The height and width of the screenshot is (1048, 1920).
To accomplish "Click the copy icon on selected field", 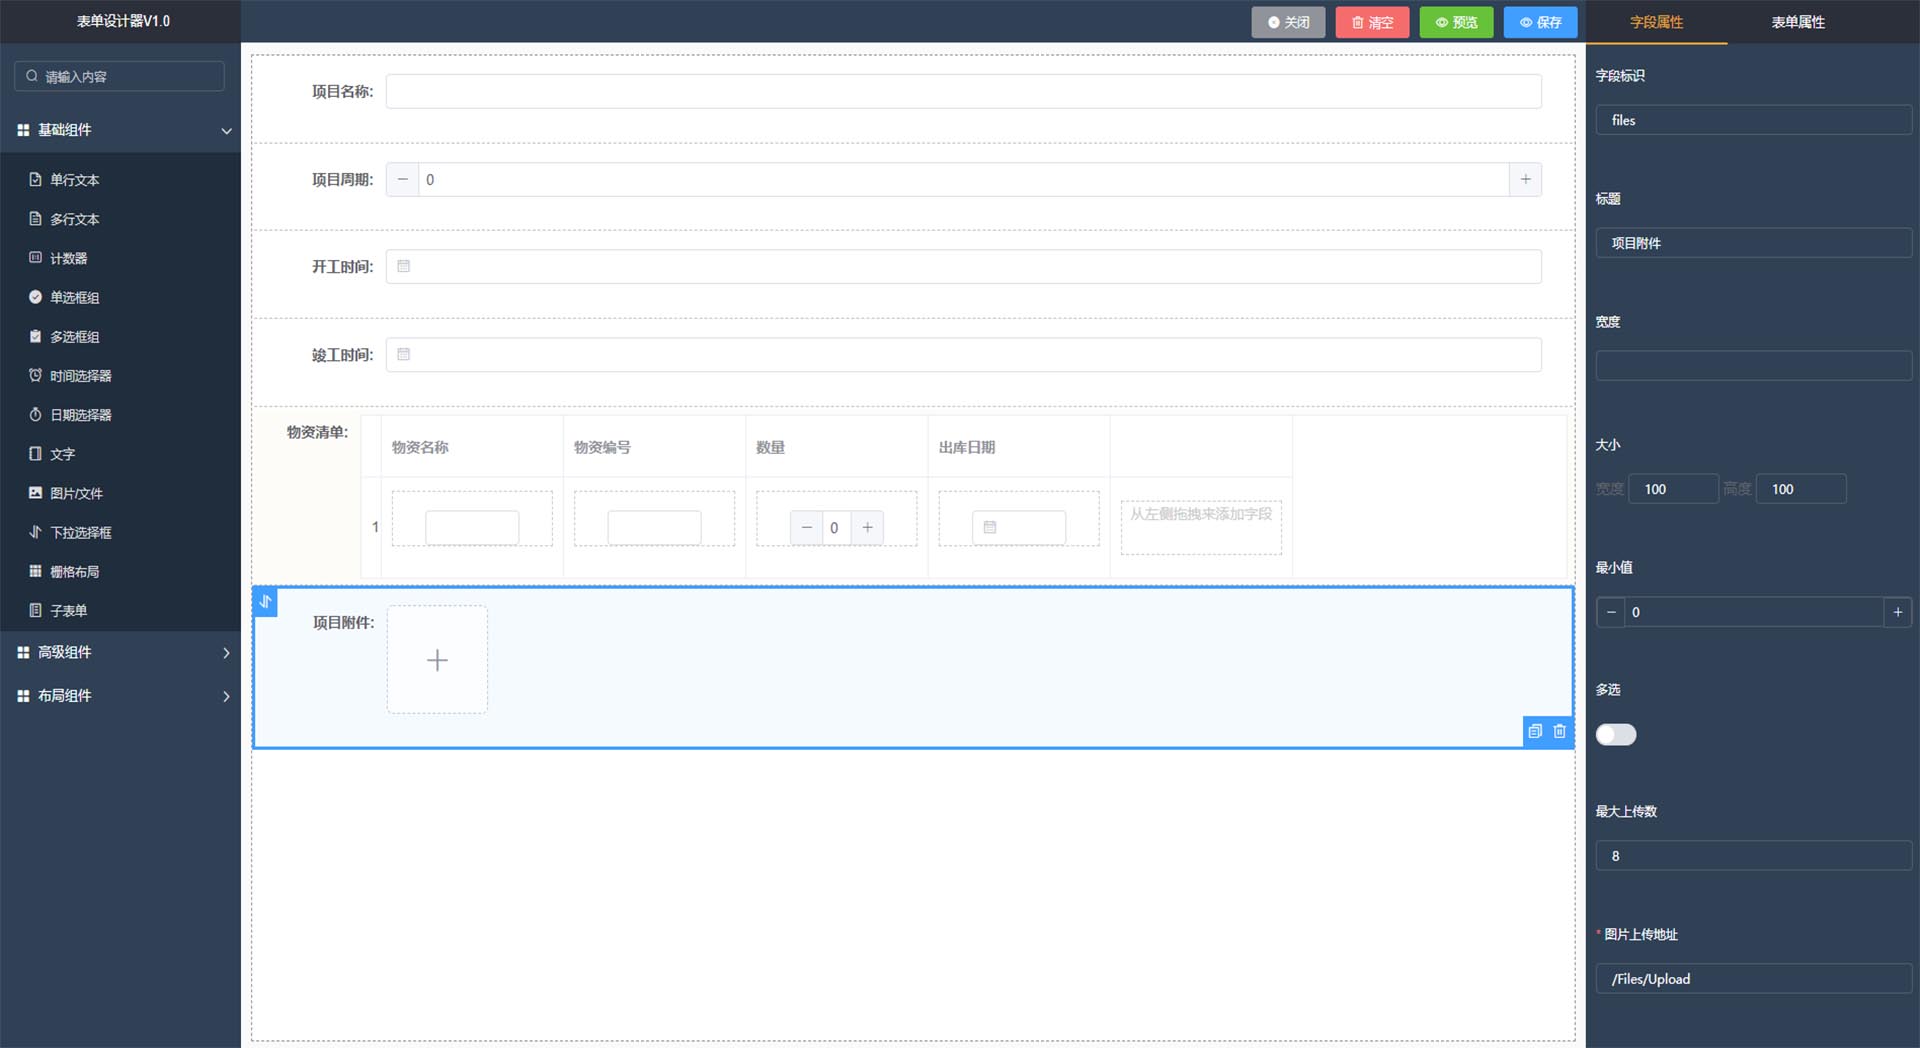I will click(x=1535, y=731).
